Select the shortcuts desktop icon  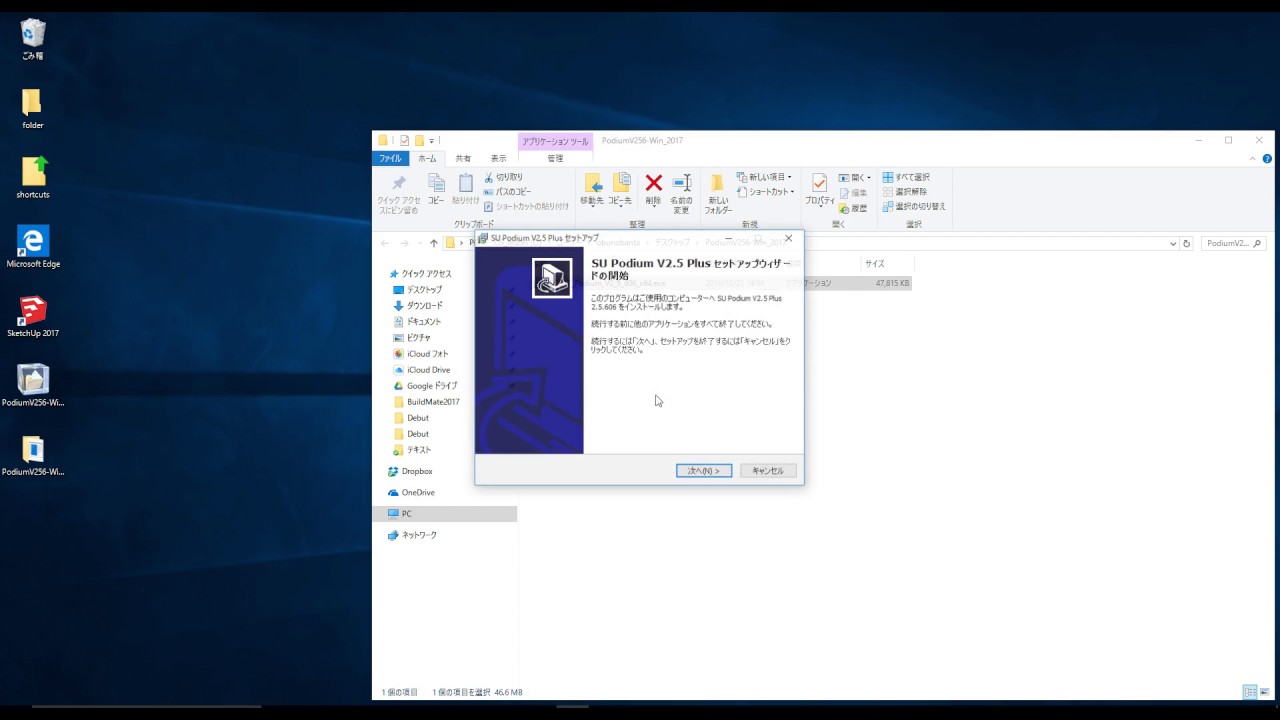[x=33, y=178]
